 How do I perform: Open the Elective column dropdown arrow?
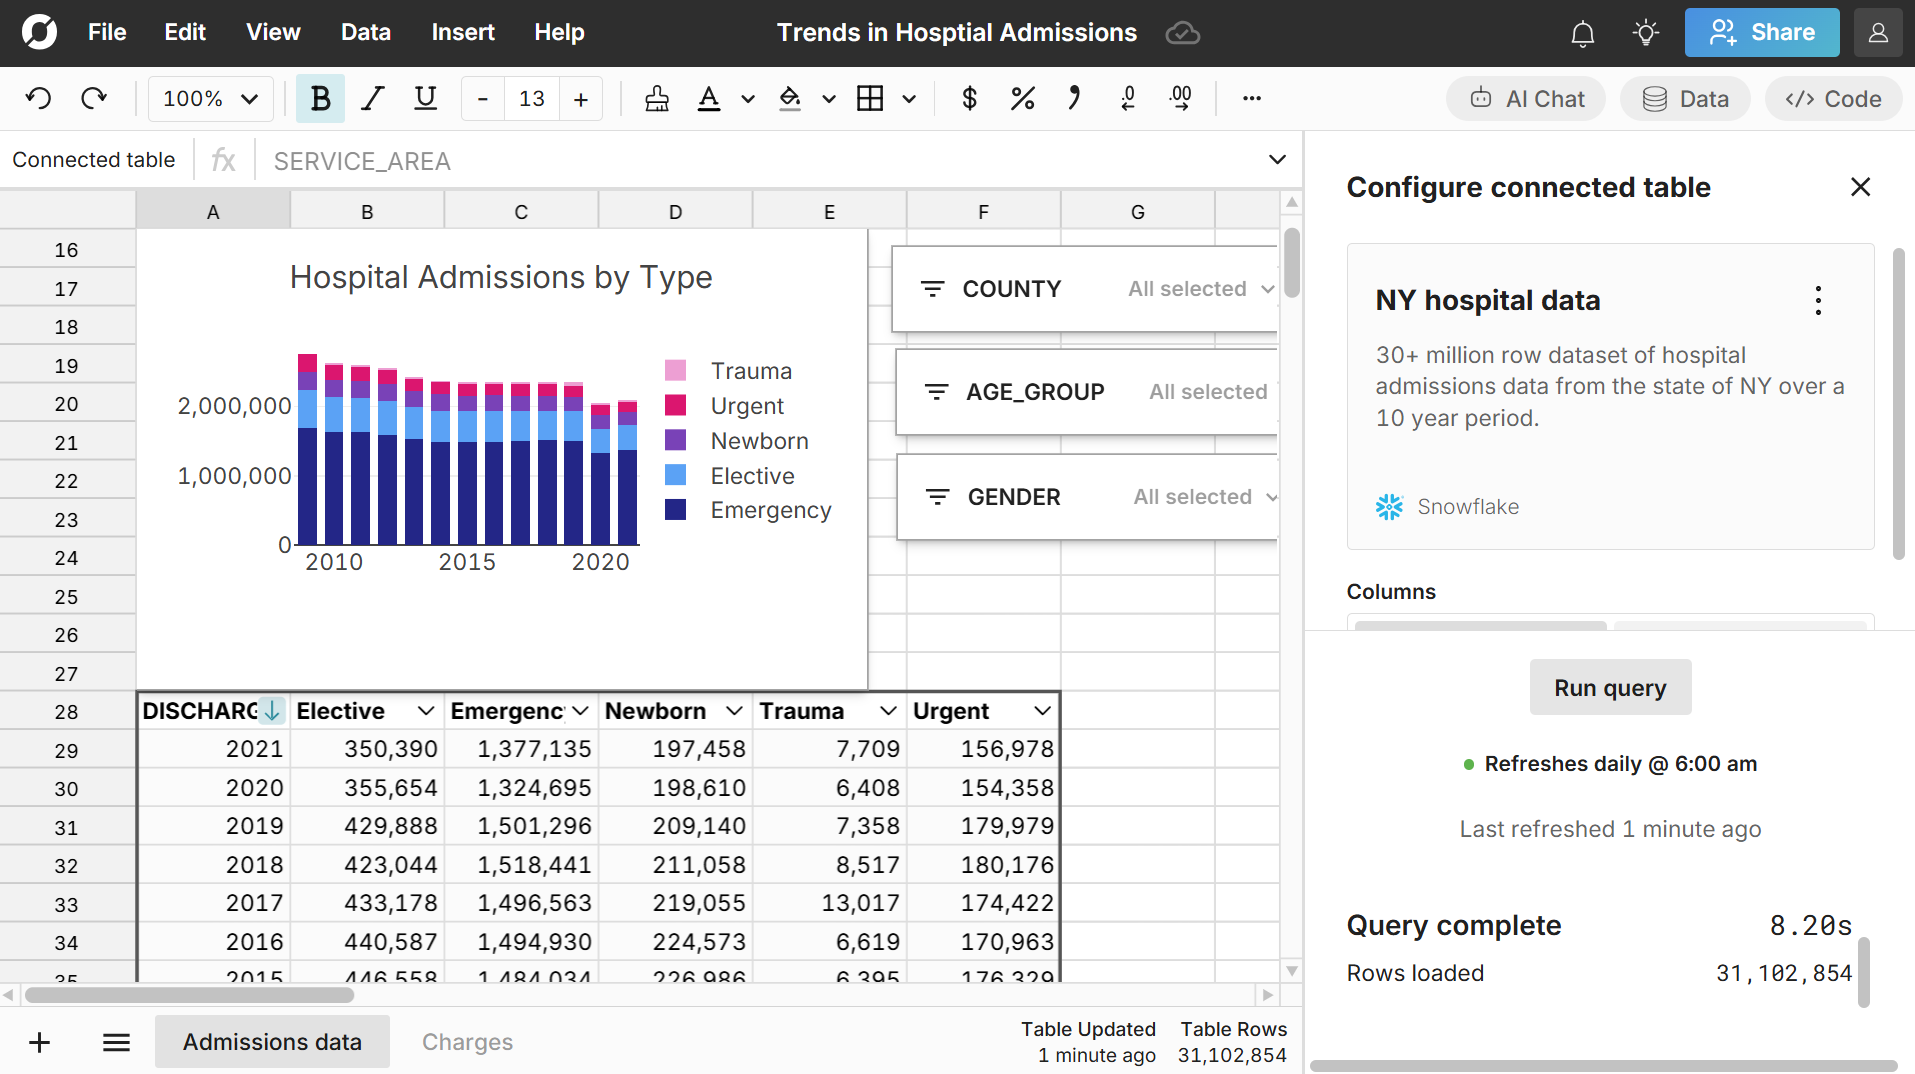point(426,711)
